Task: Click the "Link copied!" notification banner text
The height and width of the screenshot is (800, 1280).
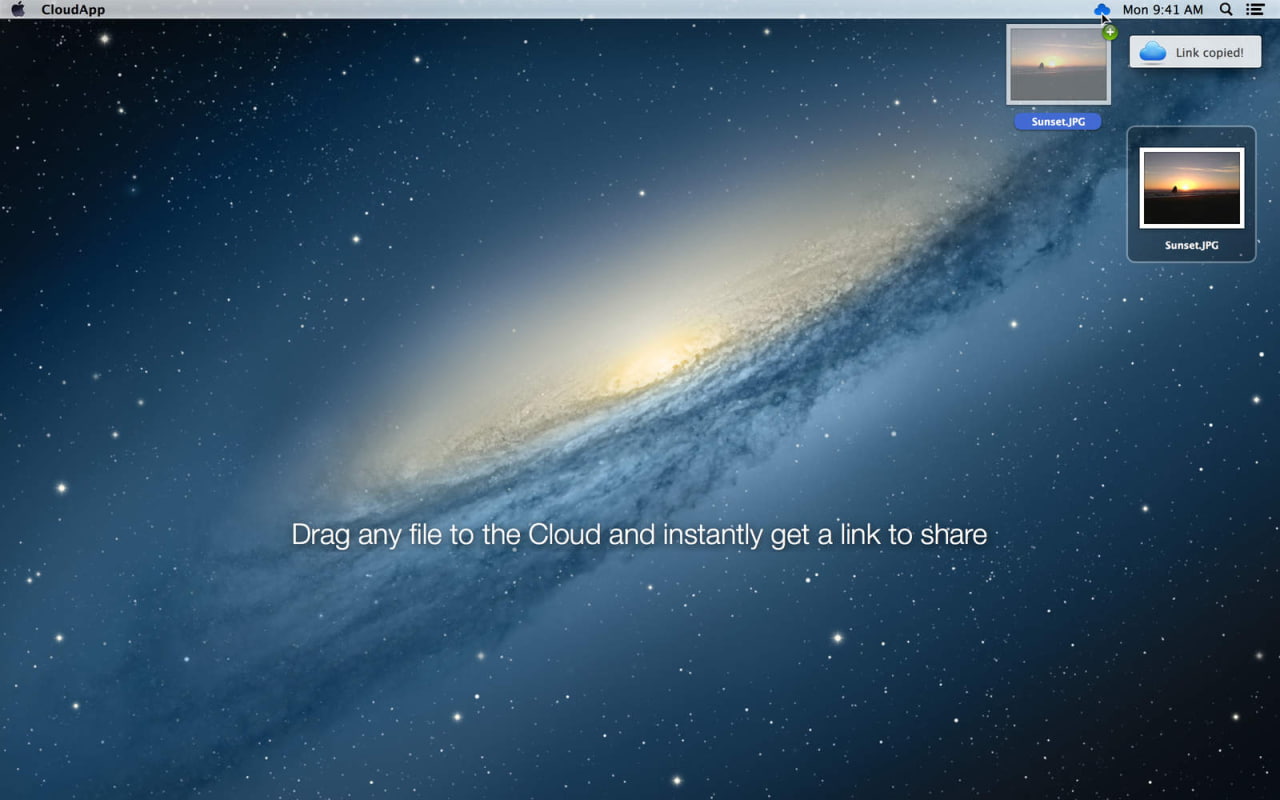Action: [1210, 53]
